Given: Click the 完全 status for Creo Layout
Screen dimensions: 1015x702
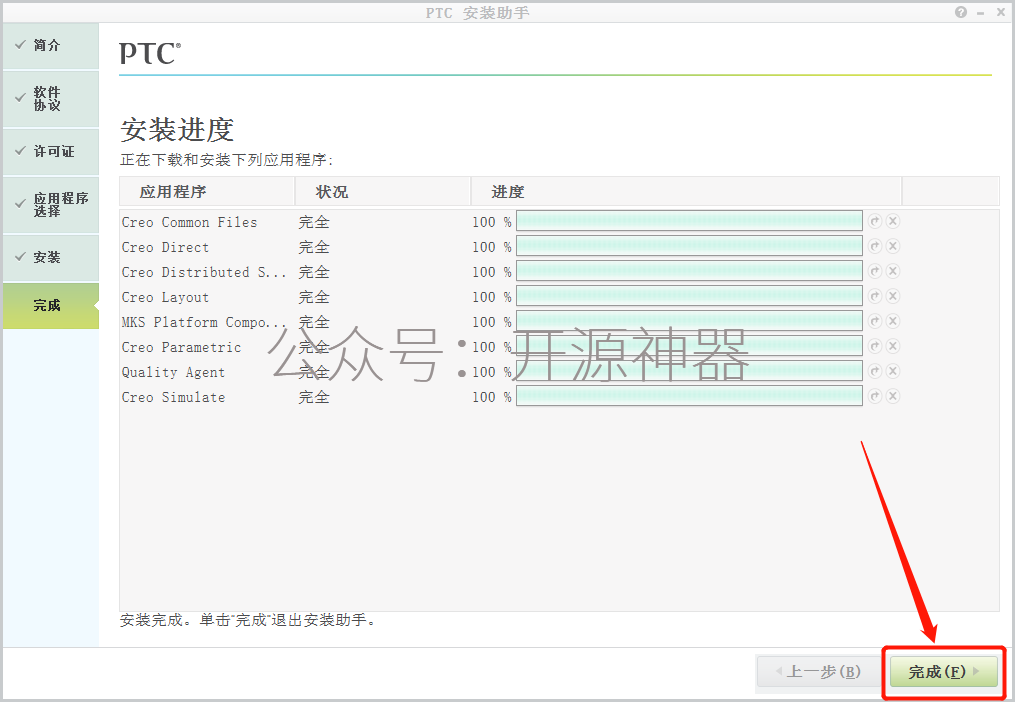Looking at the screenshot, I should coord(314,297).
